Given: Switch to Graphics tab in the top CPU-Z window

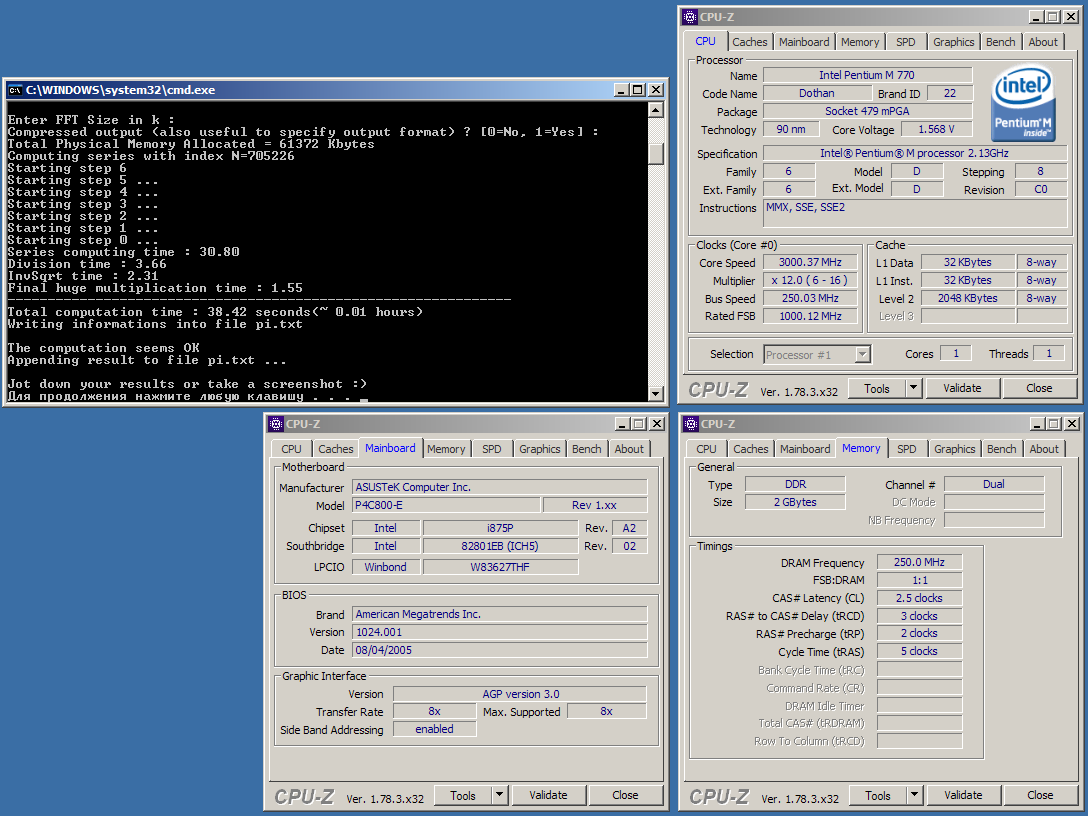Looking at the screenshot, I should coord(953,42).
